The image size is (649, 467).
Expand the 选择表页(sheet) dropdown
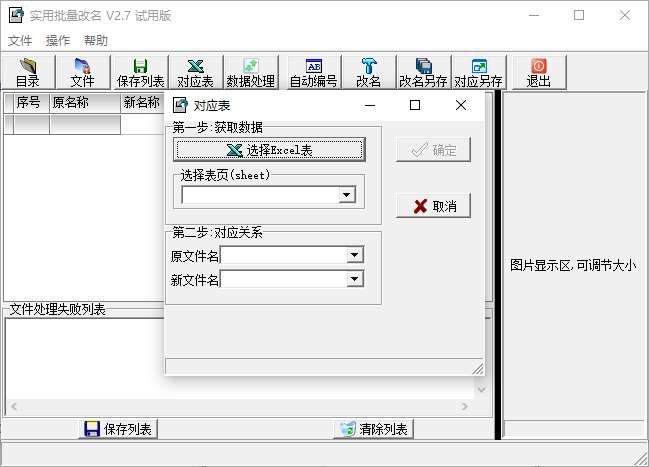pyautogui.click(x=347, y=195)
